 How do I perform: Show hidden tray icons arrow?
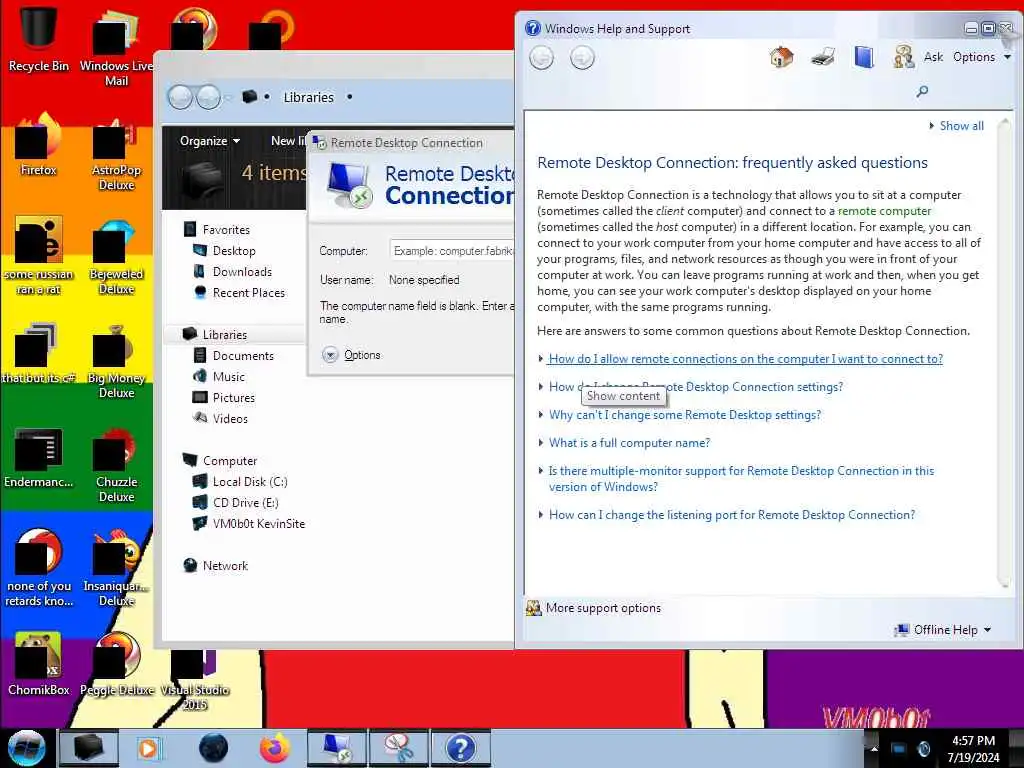pos(874,748)
